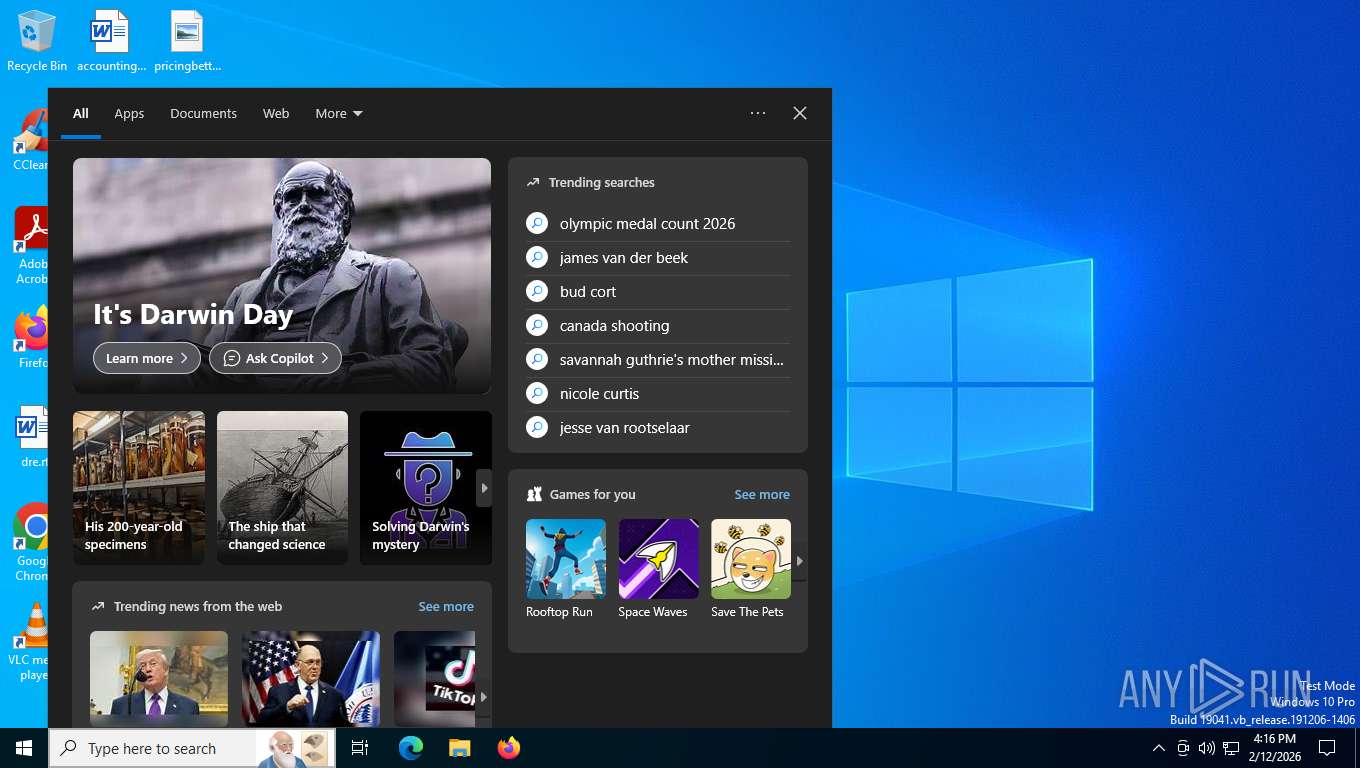Image resolution: width=1360 pixels, height=768 pixels.
Task: Open the notification center icon
Action: click(x=1327, y=748)
